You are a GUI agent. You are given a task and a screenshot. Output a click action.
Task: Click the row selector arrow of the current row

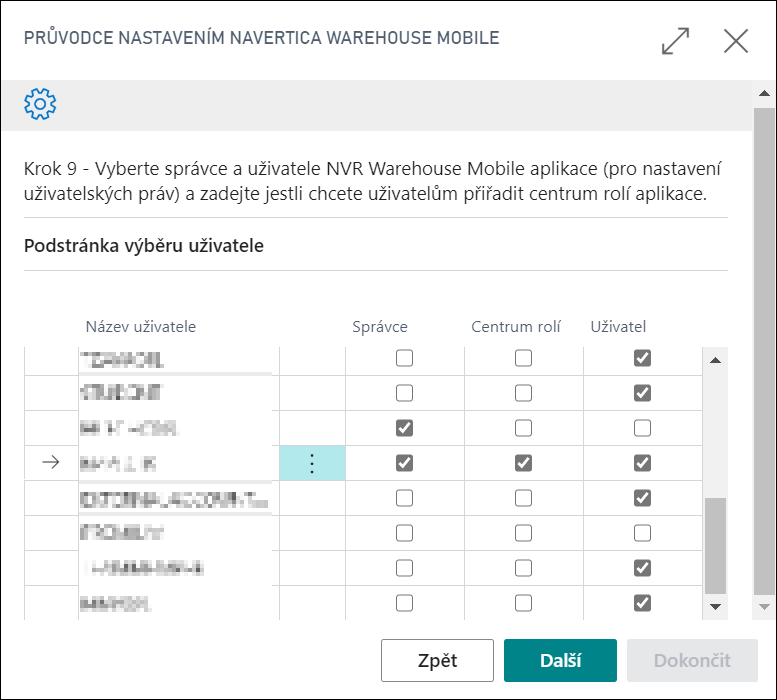51,463
